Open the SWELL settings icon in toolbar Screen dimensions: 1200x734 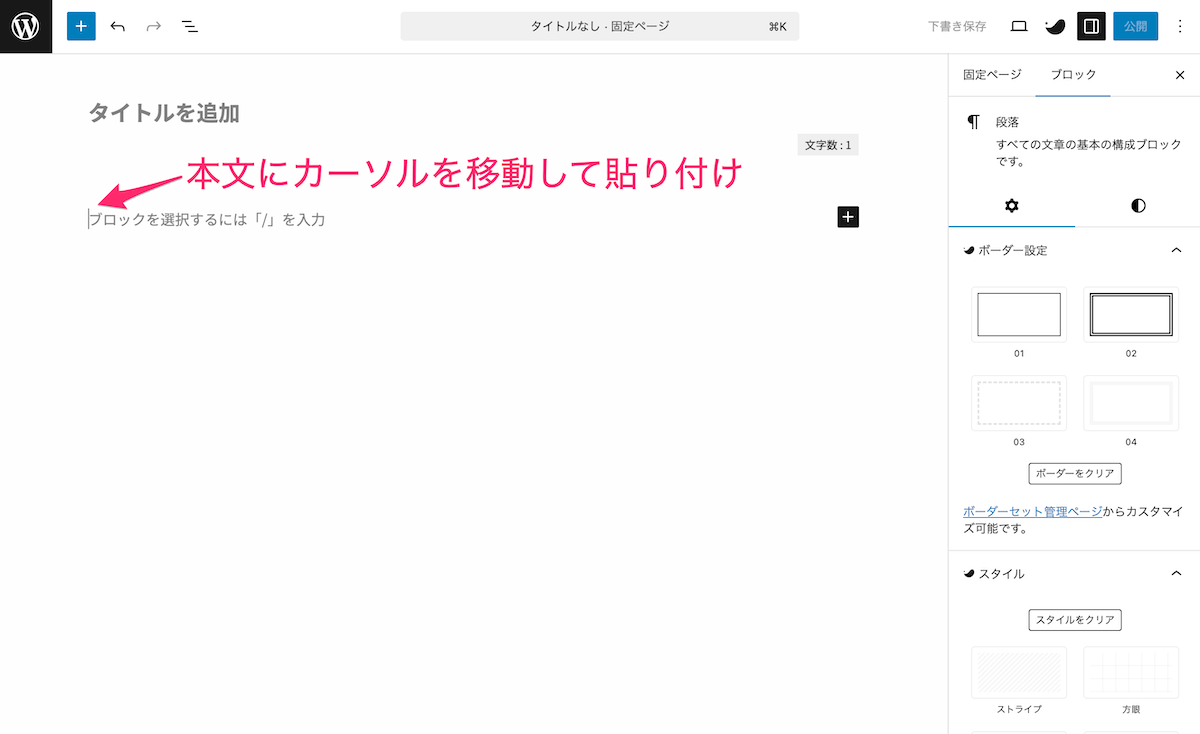click(x=1054, y=26)
